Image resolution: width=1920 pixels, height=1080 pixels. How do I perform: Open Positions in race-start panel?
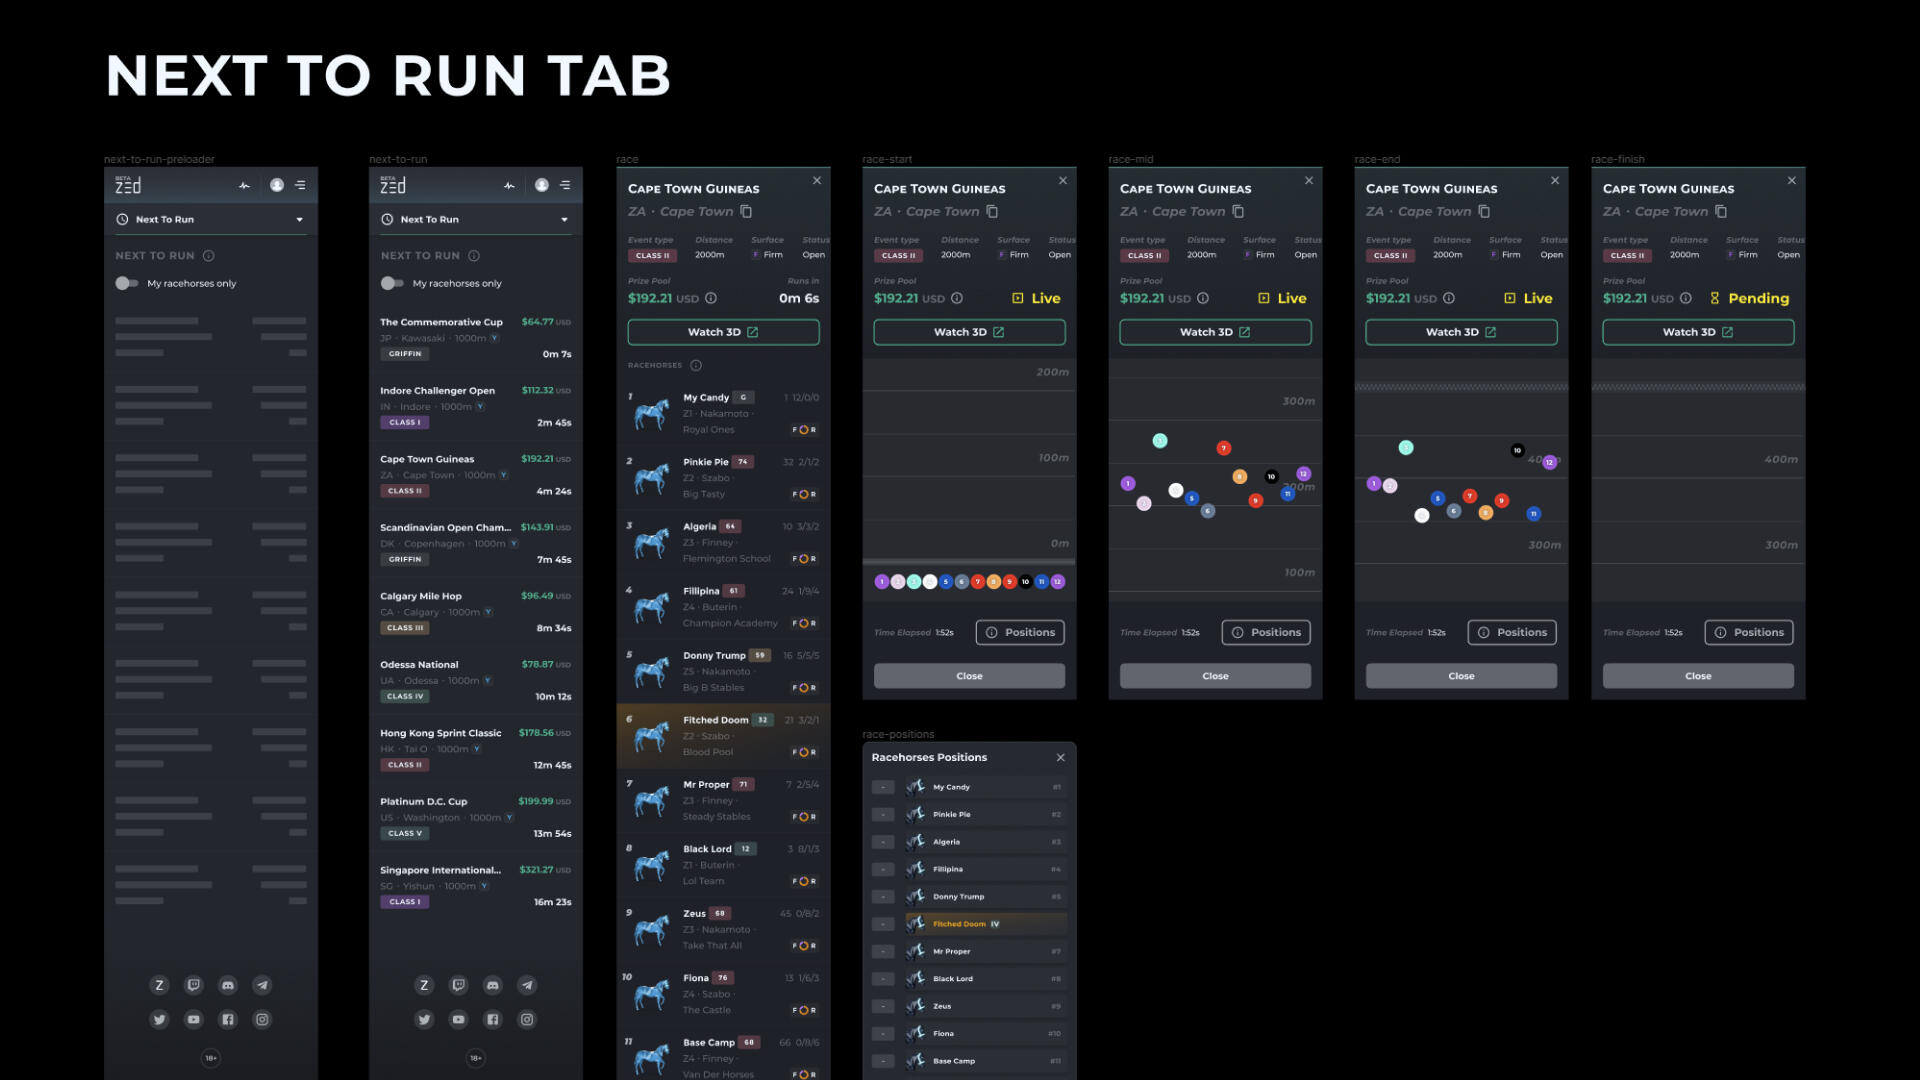click(x=1020, y=632)
